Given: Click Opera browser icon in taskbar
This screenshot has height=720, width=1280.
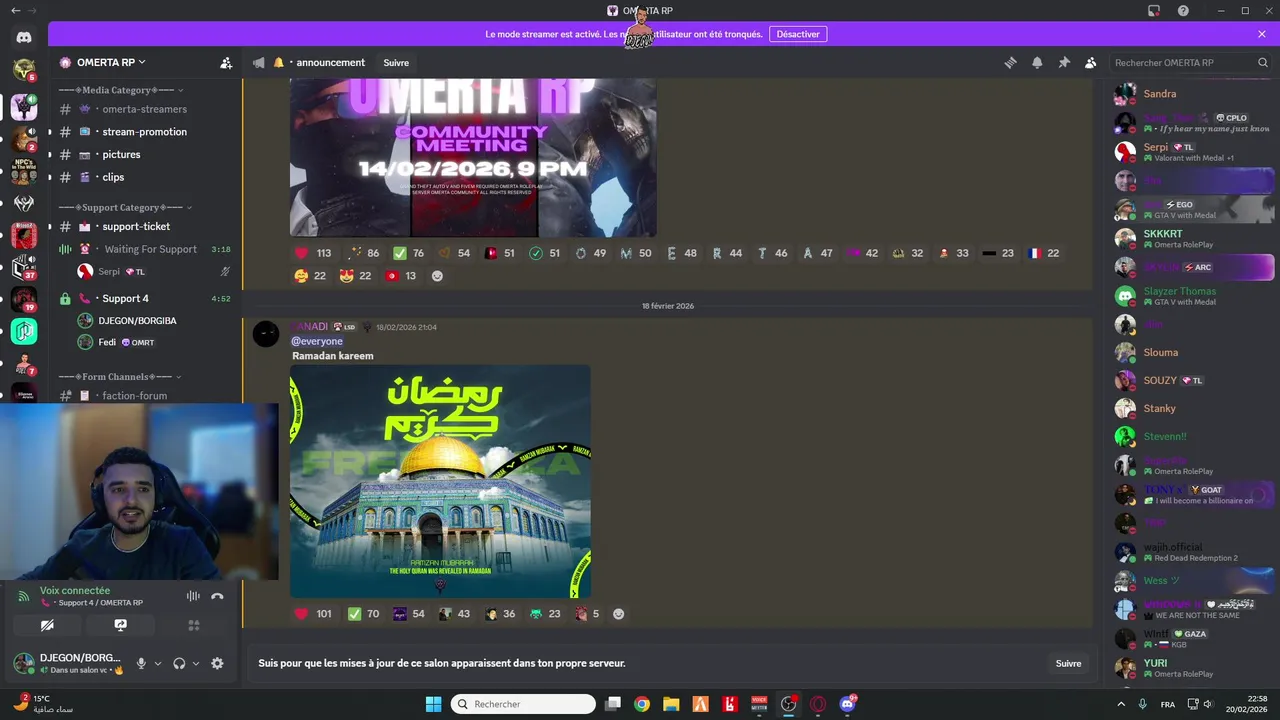Looking at the screenshot, I should [818, 704].
